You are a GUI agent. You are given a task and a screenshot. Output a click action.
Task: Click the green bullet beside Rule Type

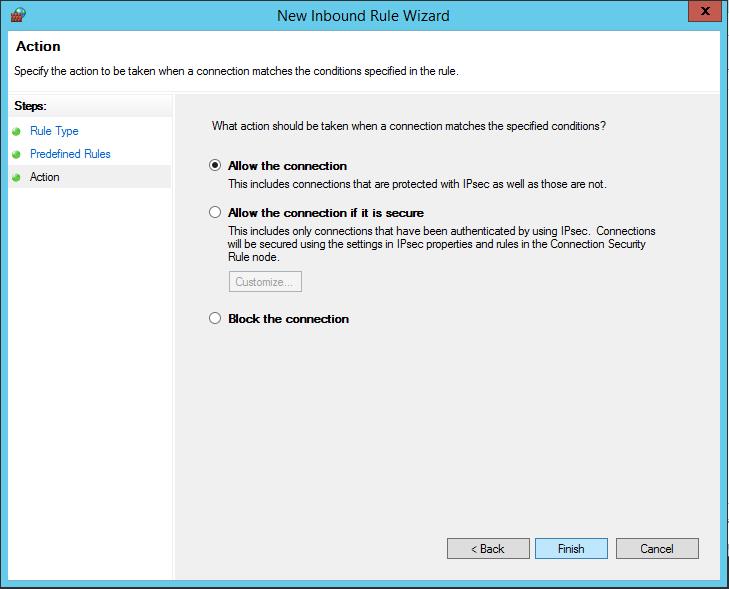pyautogui.click(x=16, y=131)
